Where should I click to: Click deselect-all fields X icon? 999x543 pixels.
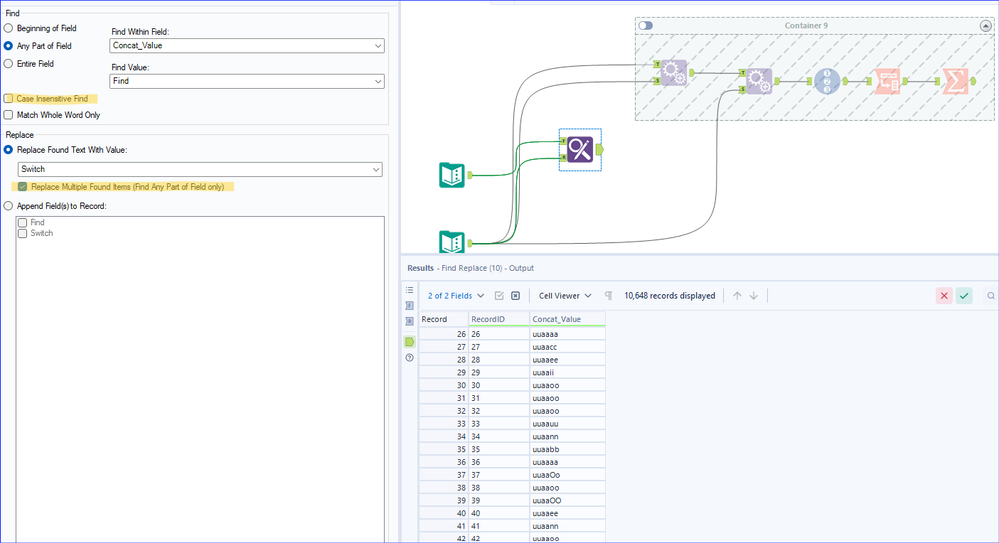(516, 296)
